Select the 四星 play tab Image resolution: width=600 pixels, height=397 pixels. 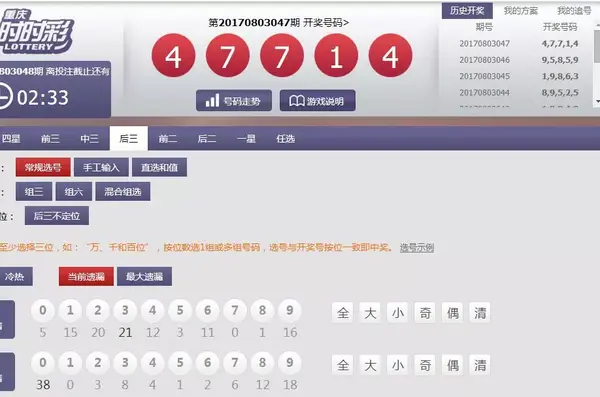[x=11, y=138]
